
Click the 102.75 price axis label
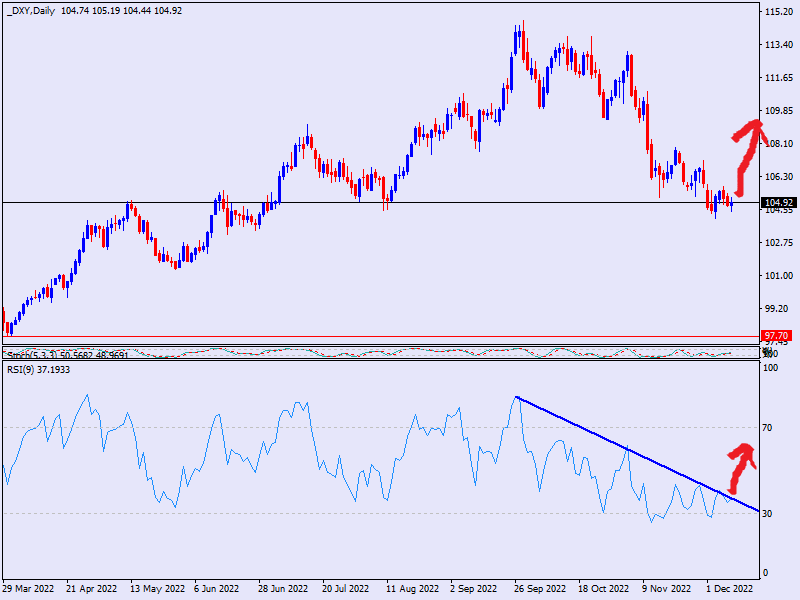(x=779, y=242)
